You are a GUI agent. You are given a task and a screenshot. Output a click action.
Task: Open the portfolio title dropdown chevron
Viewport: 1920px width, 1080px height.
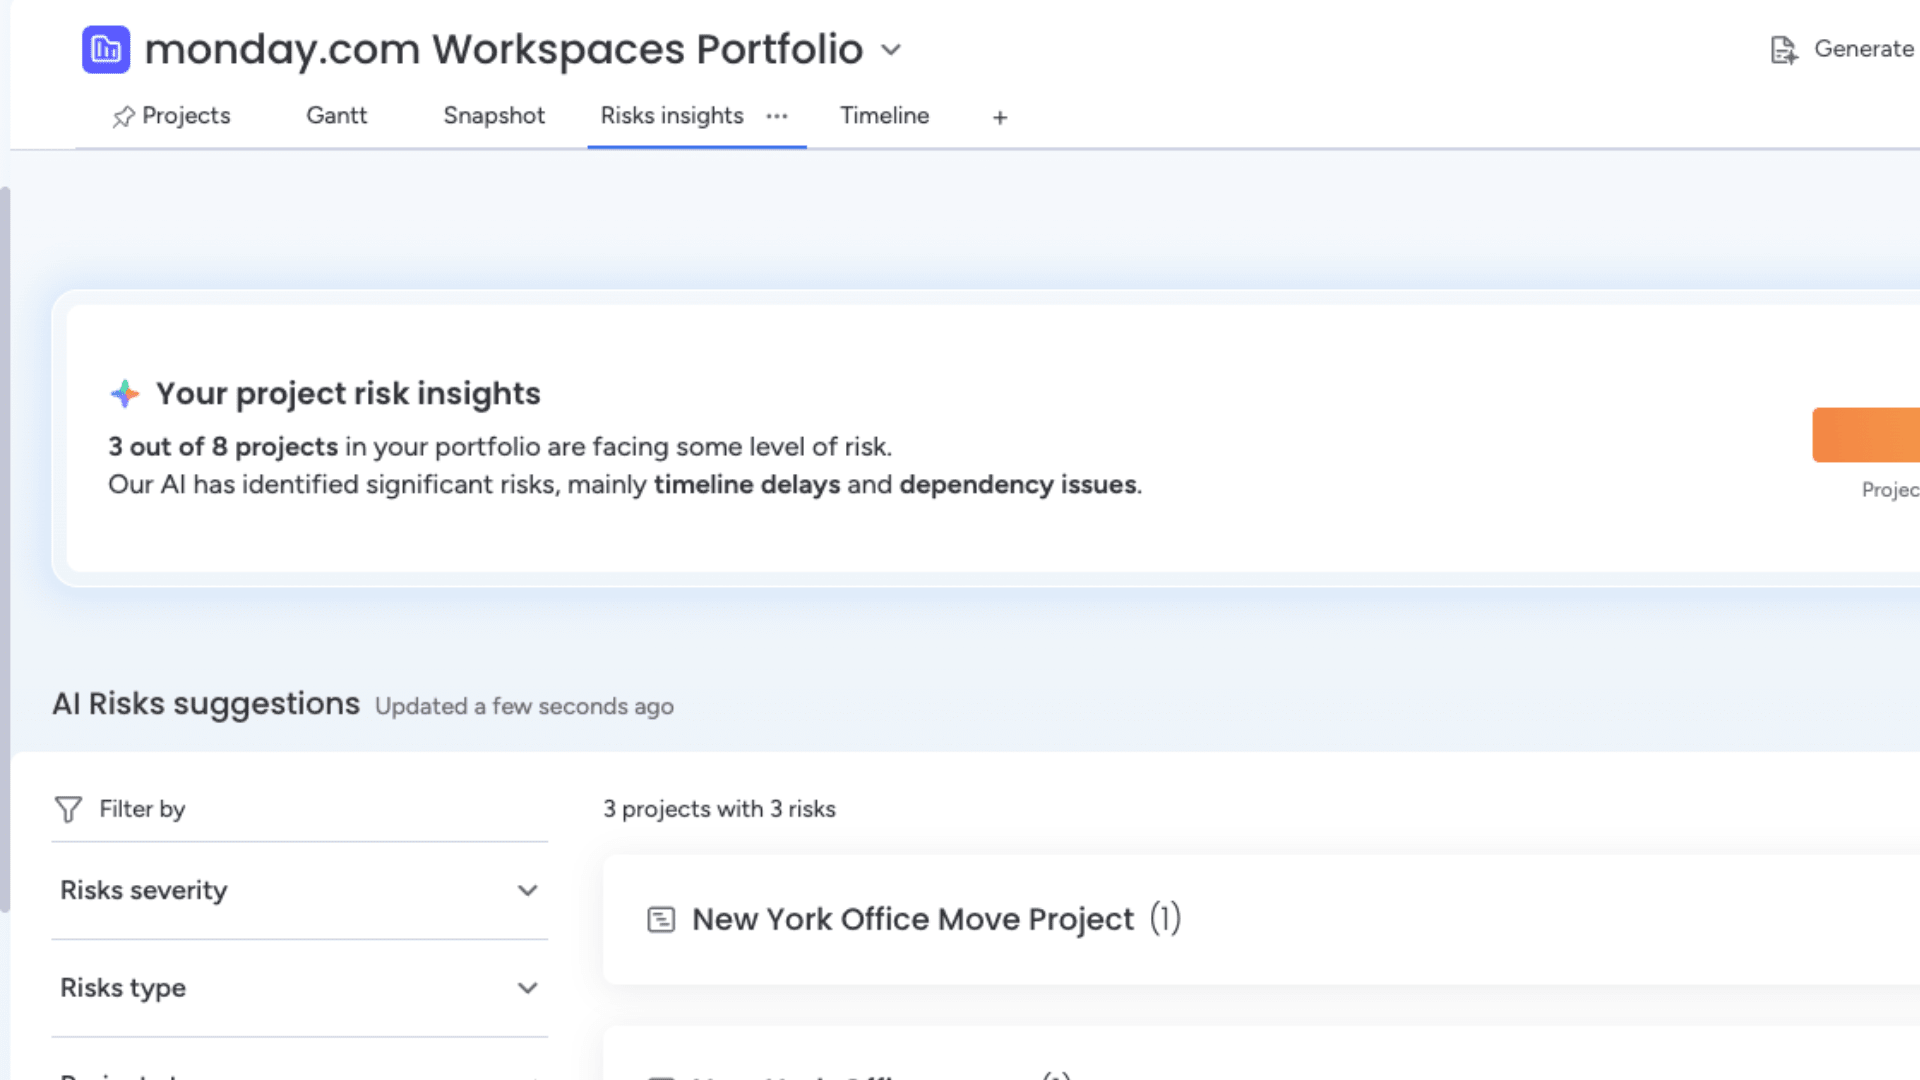tap(891, 50)
